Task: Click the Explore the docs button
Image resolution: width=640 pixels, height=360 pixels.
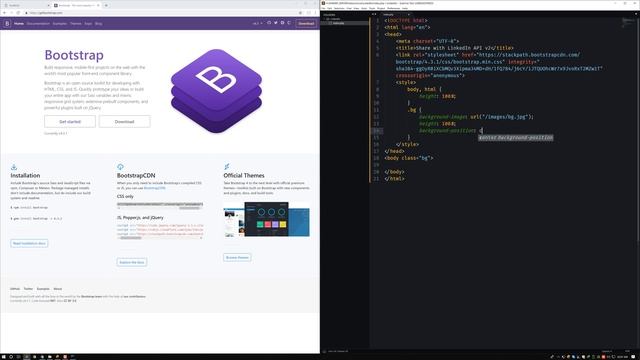Action: click(132, 262)
